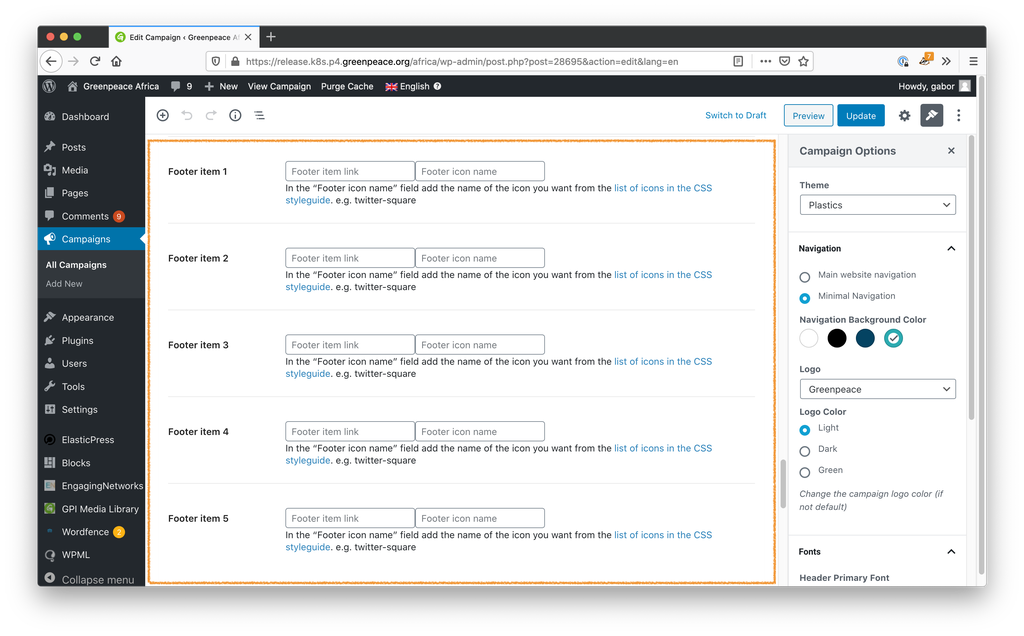Open new browser tab with plus

coord(271,37)
